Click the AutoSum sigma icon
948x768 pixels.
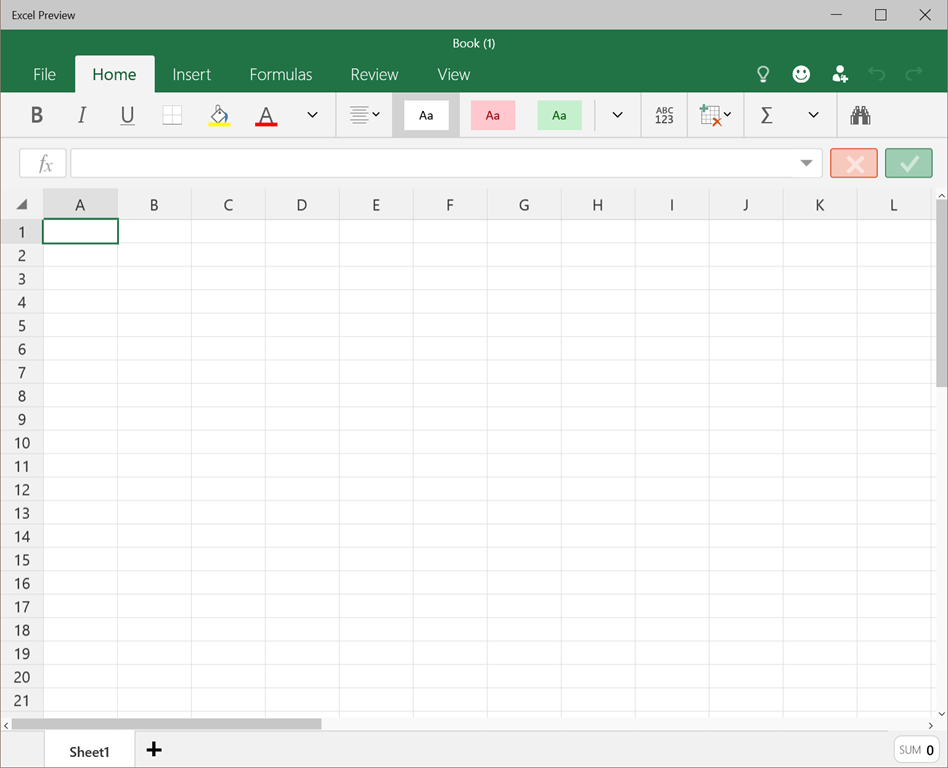[x=766, y=115]
